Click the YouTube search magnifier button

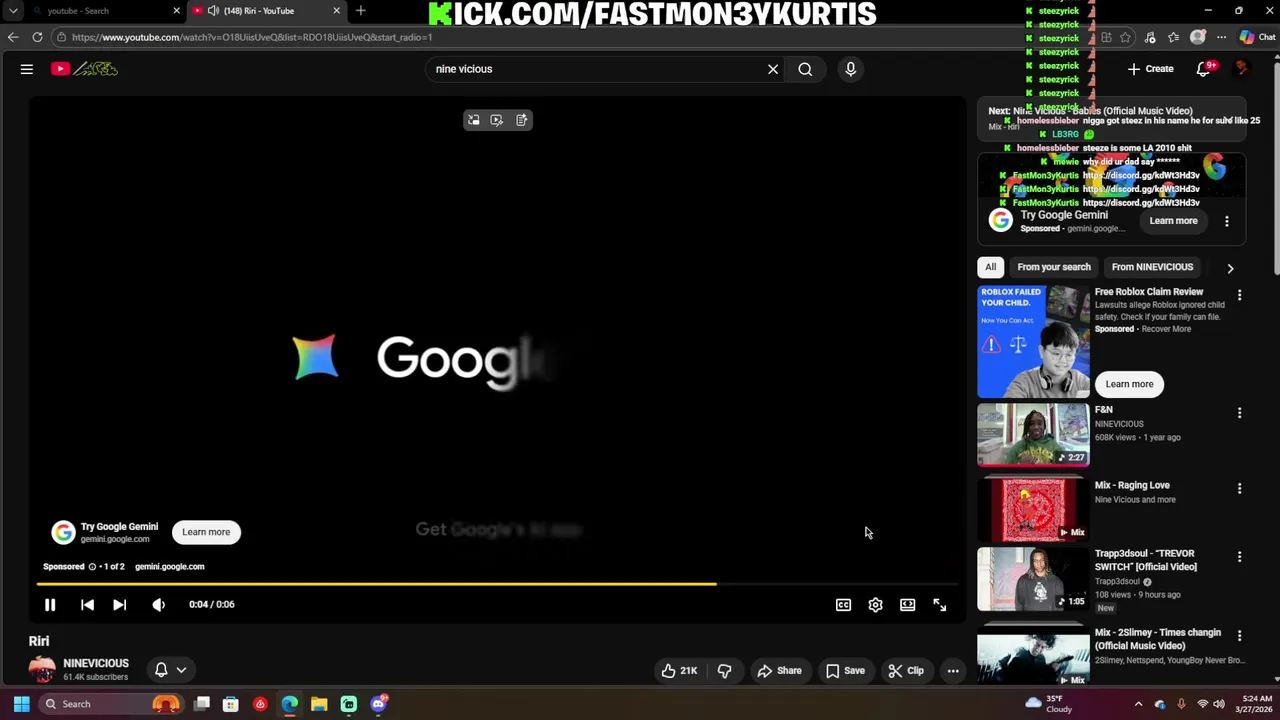[805, 69]
